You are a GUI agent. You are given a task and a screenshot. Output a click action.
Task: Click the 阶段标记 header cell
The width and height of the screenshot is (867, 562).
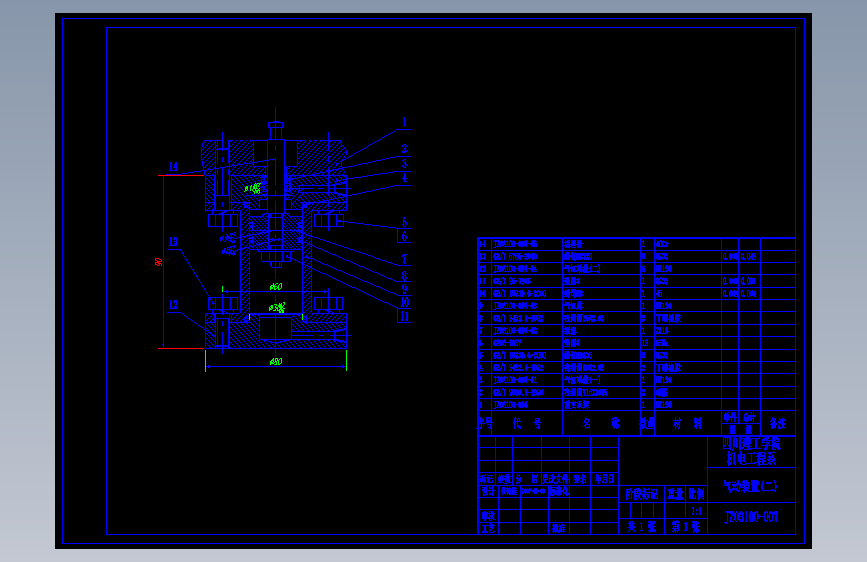pyautogui.click(x=641, y=494)
